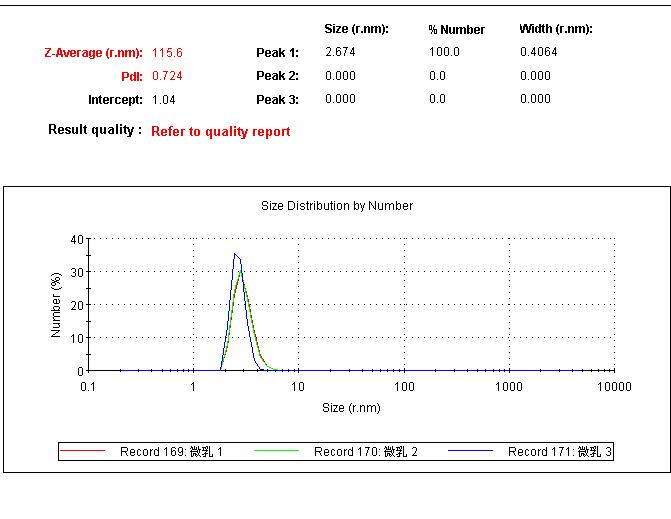671x519 pixels.
Task: Click Peak 1 width value 0.4064
Action: pos(539,52)
